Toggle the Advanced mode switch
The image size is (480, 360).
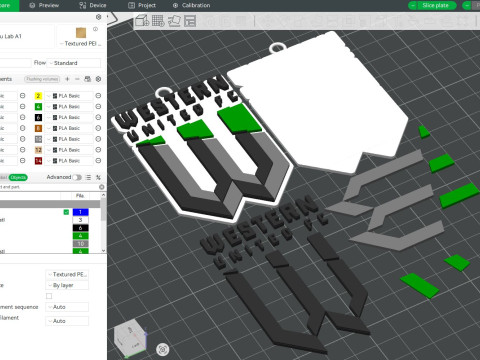coord(77,177)
